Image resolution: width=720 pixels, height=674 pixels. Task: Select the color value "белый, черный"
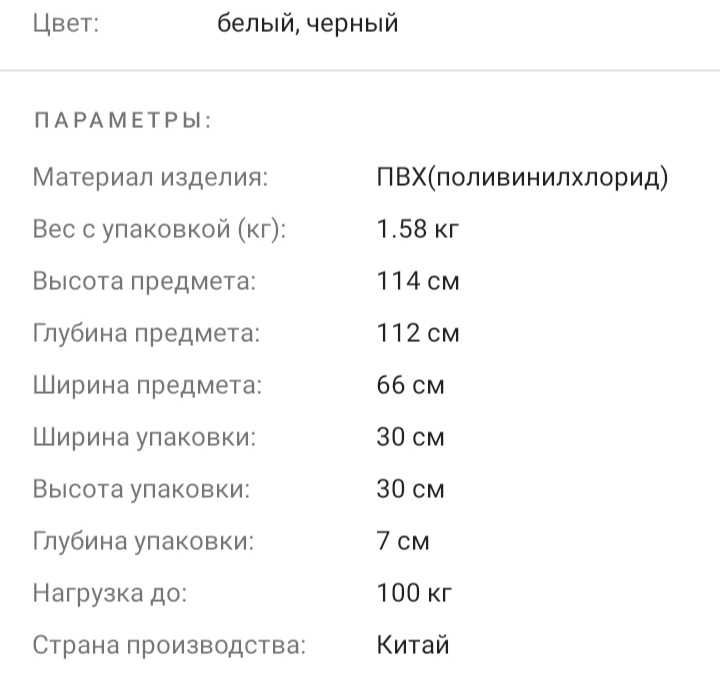(308, 23)
